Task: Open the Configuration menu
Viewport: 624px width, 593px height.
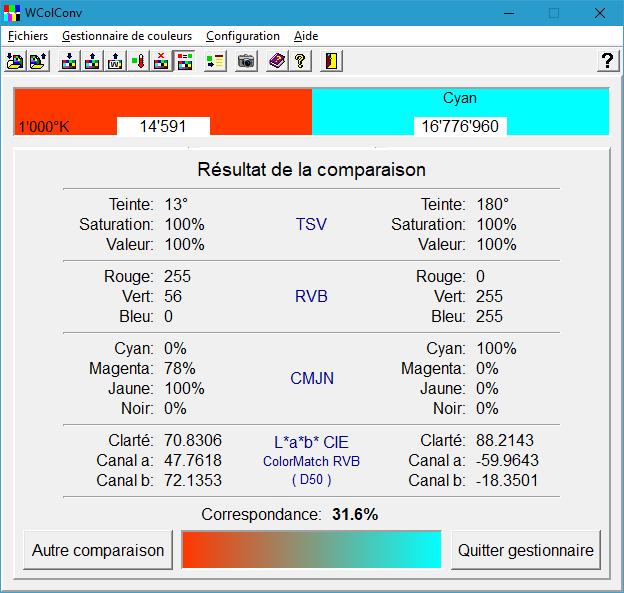Action: [x=243, y=36]
